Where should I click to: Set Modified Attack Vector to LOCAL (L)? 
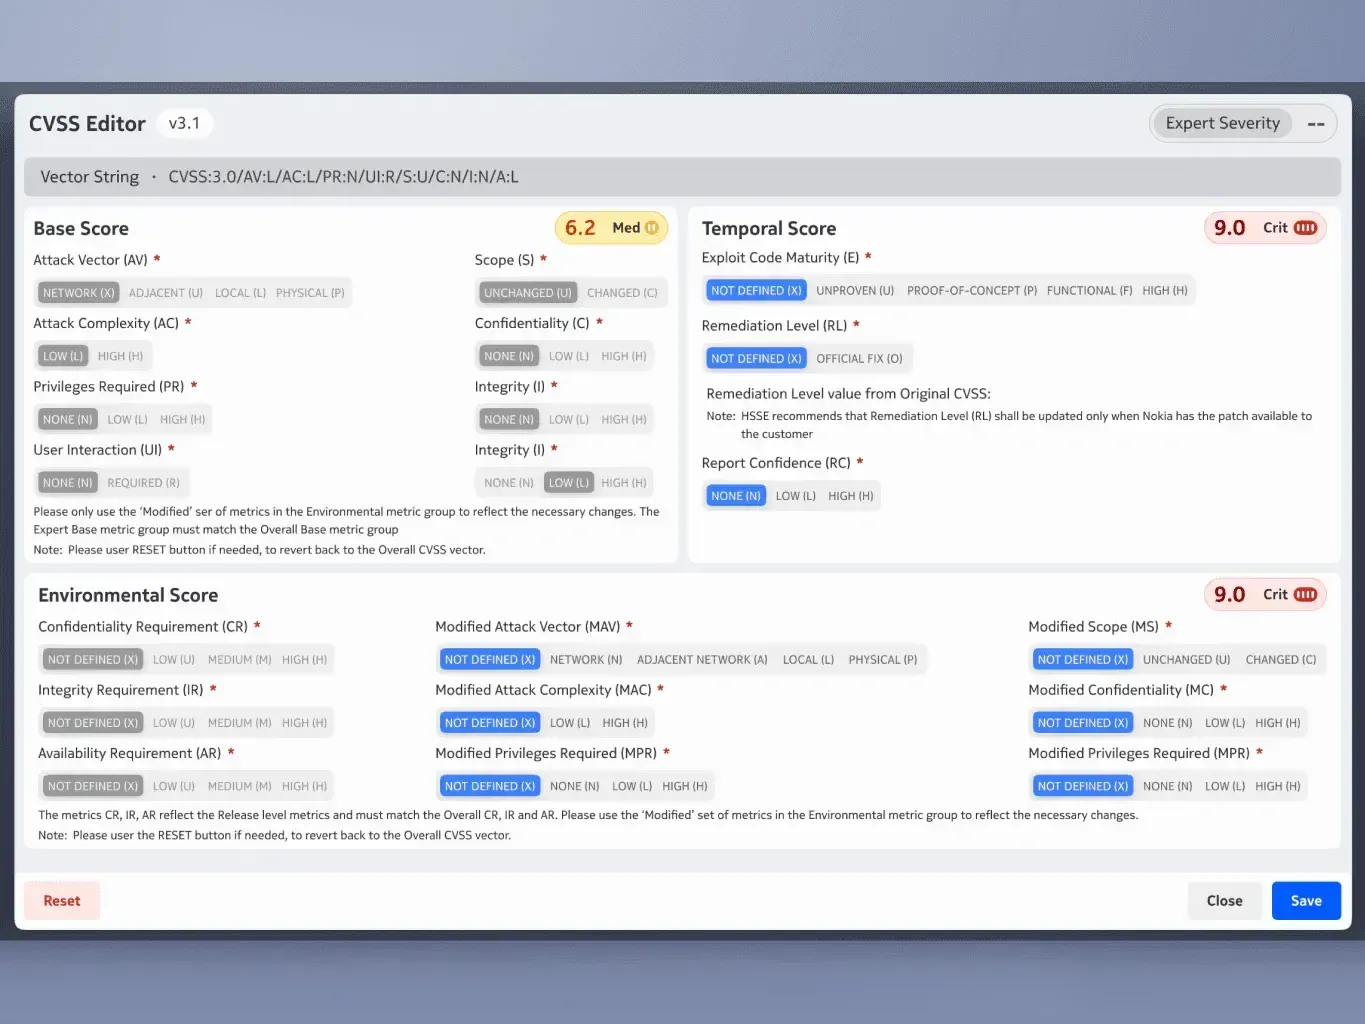click(x=808, y=660)
